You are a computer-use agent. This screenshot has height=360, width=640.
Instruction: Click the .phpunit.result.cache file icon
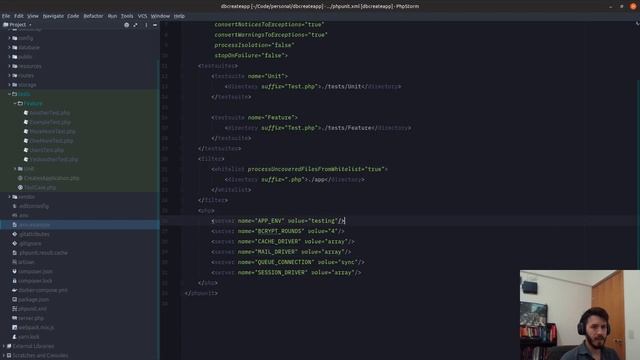pyautogui.click(x=15, y=253)
